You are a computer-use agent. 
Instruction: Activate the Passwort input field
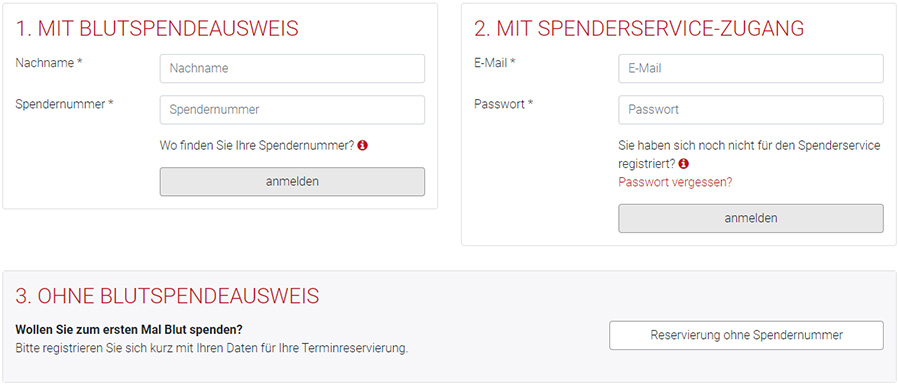751,110
